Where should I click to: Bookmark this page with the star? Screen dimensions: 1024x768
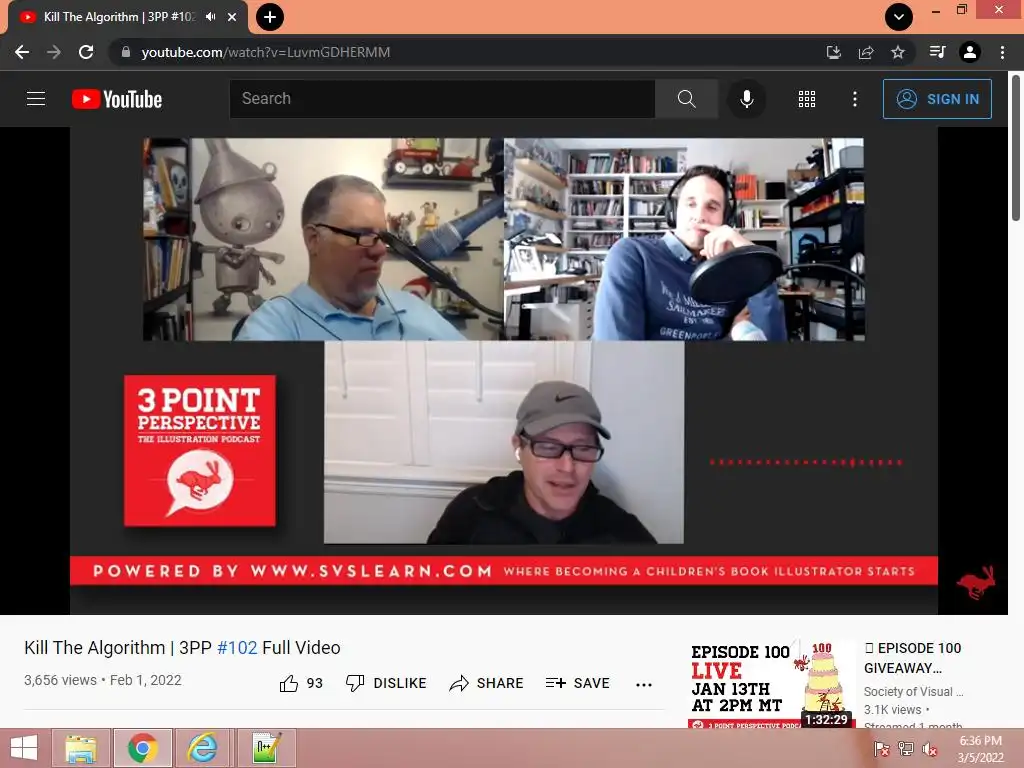click(x=898, y=52)
